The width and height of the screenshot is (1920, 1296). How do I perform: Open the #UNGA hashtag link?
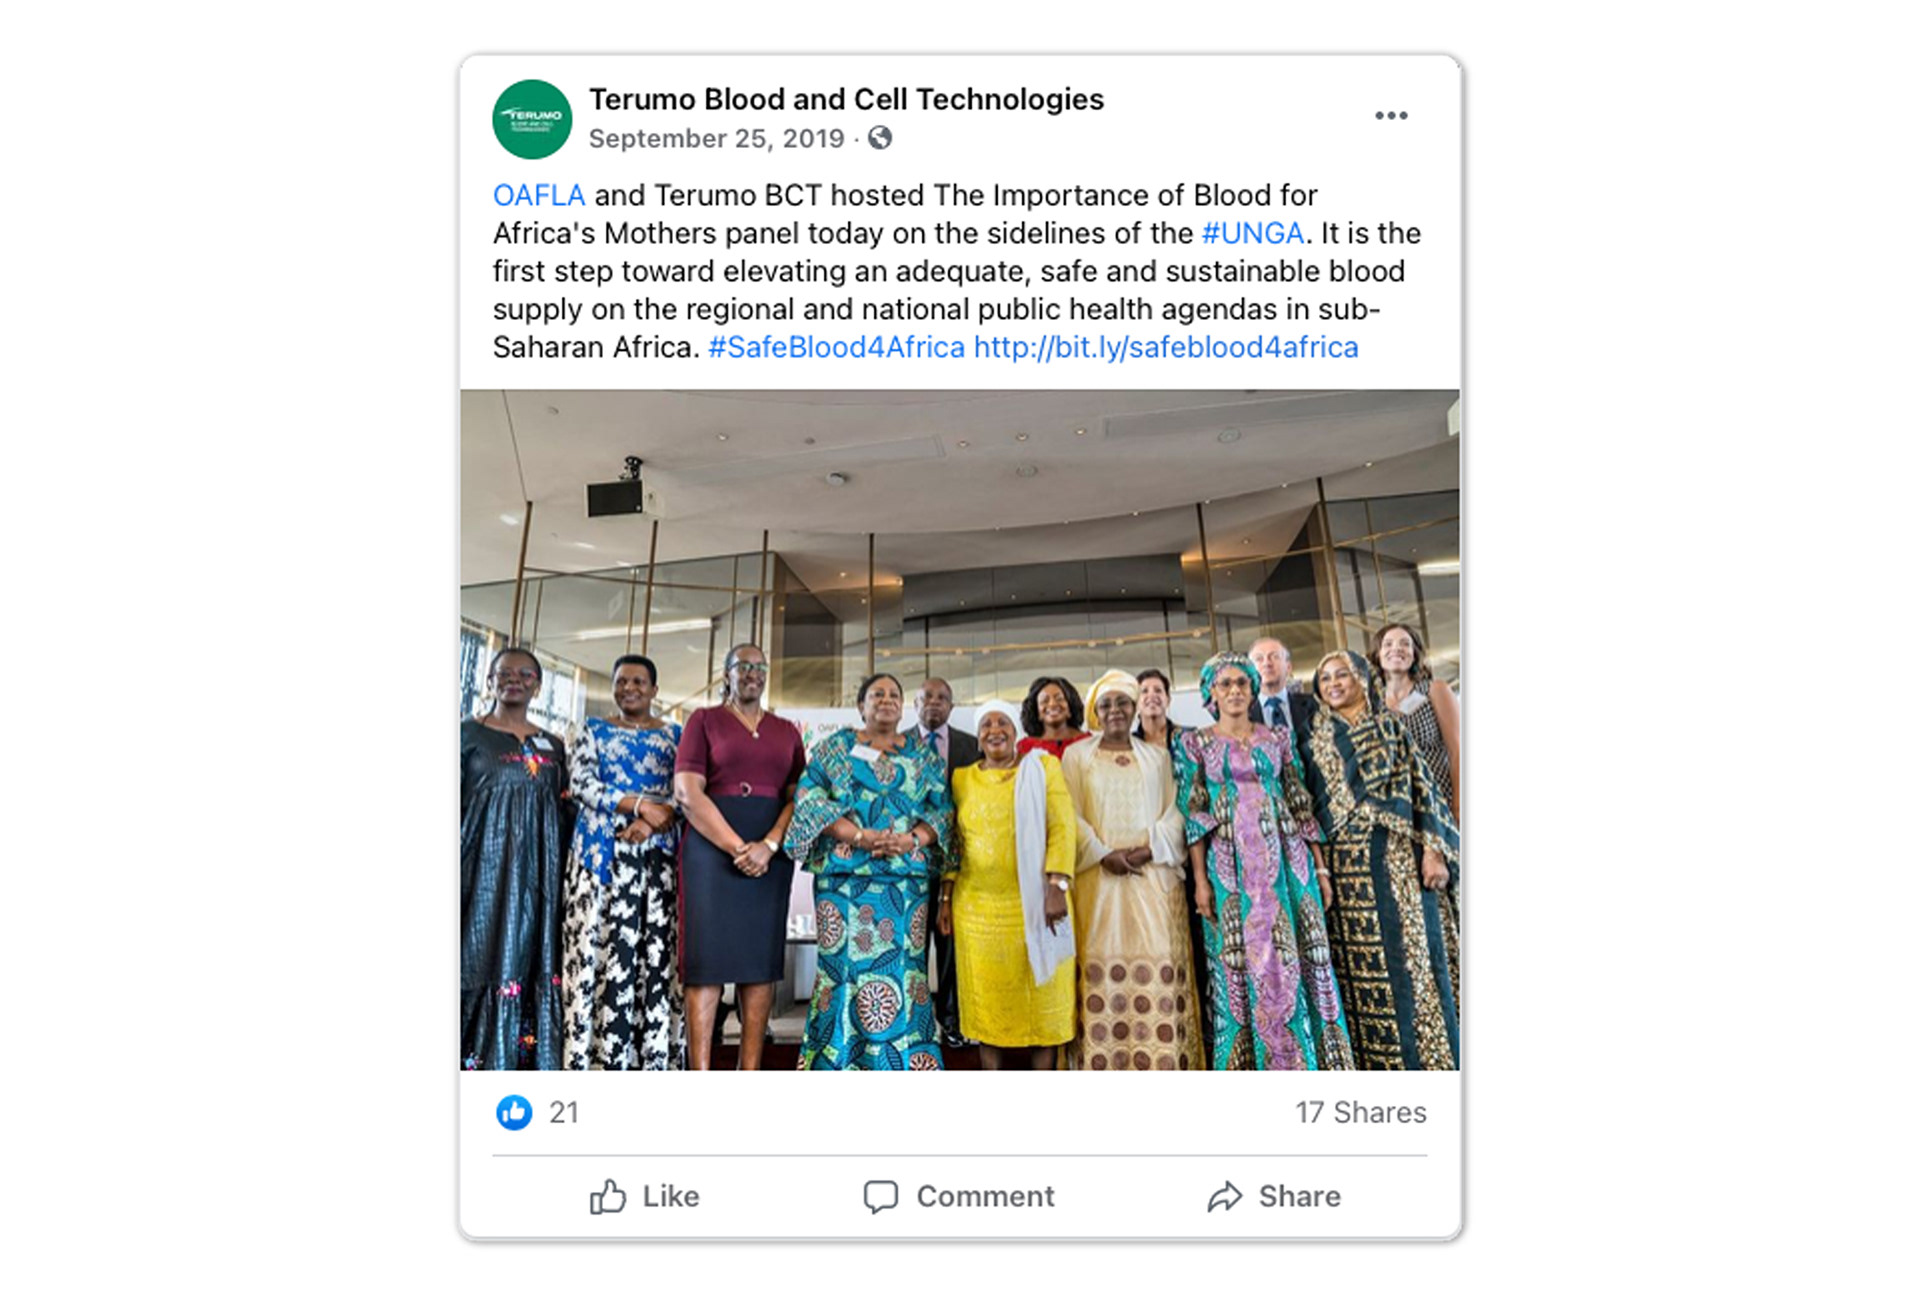pyautogui.click(x=1253, y=233)
